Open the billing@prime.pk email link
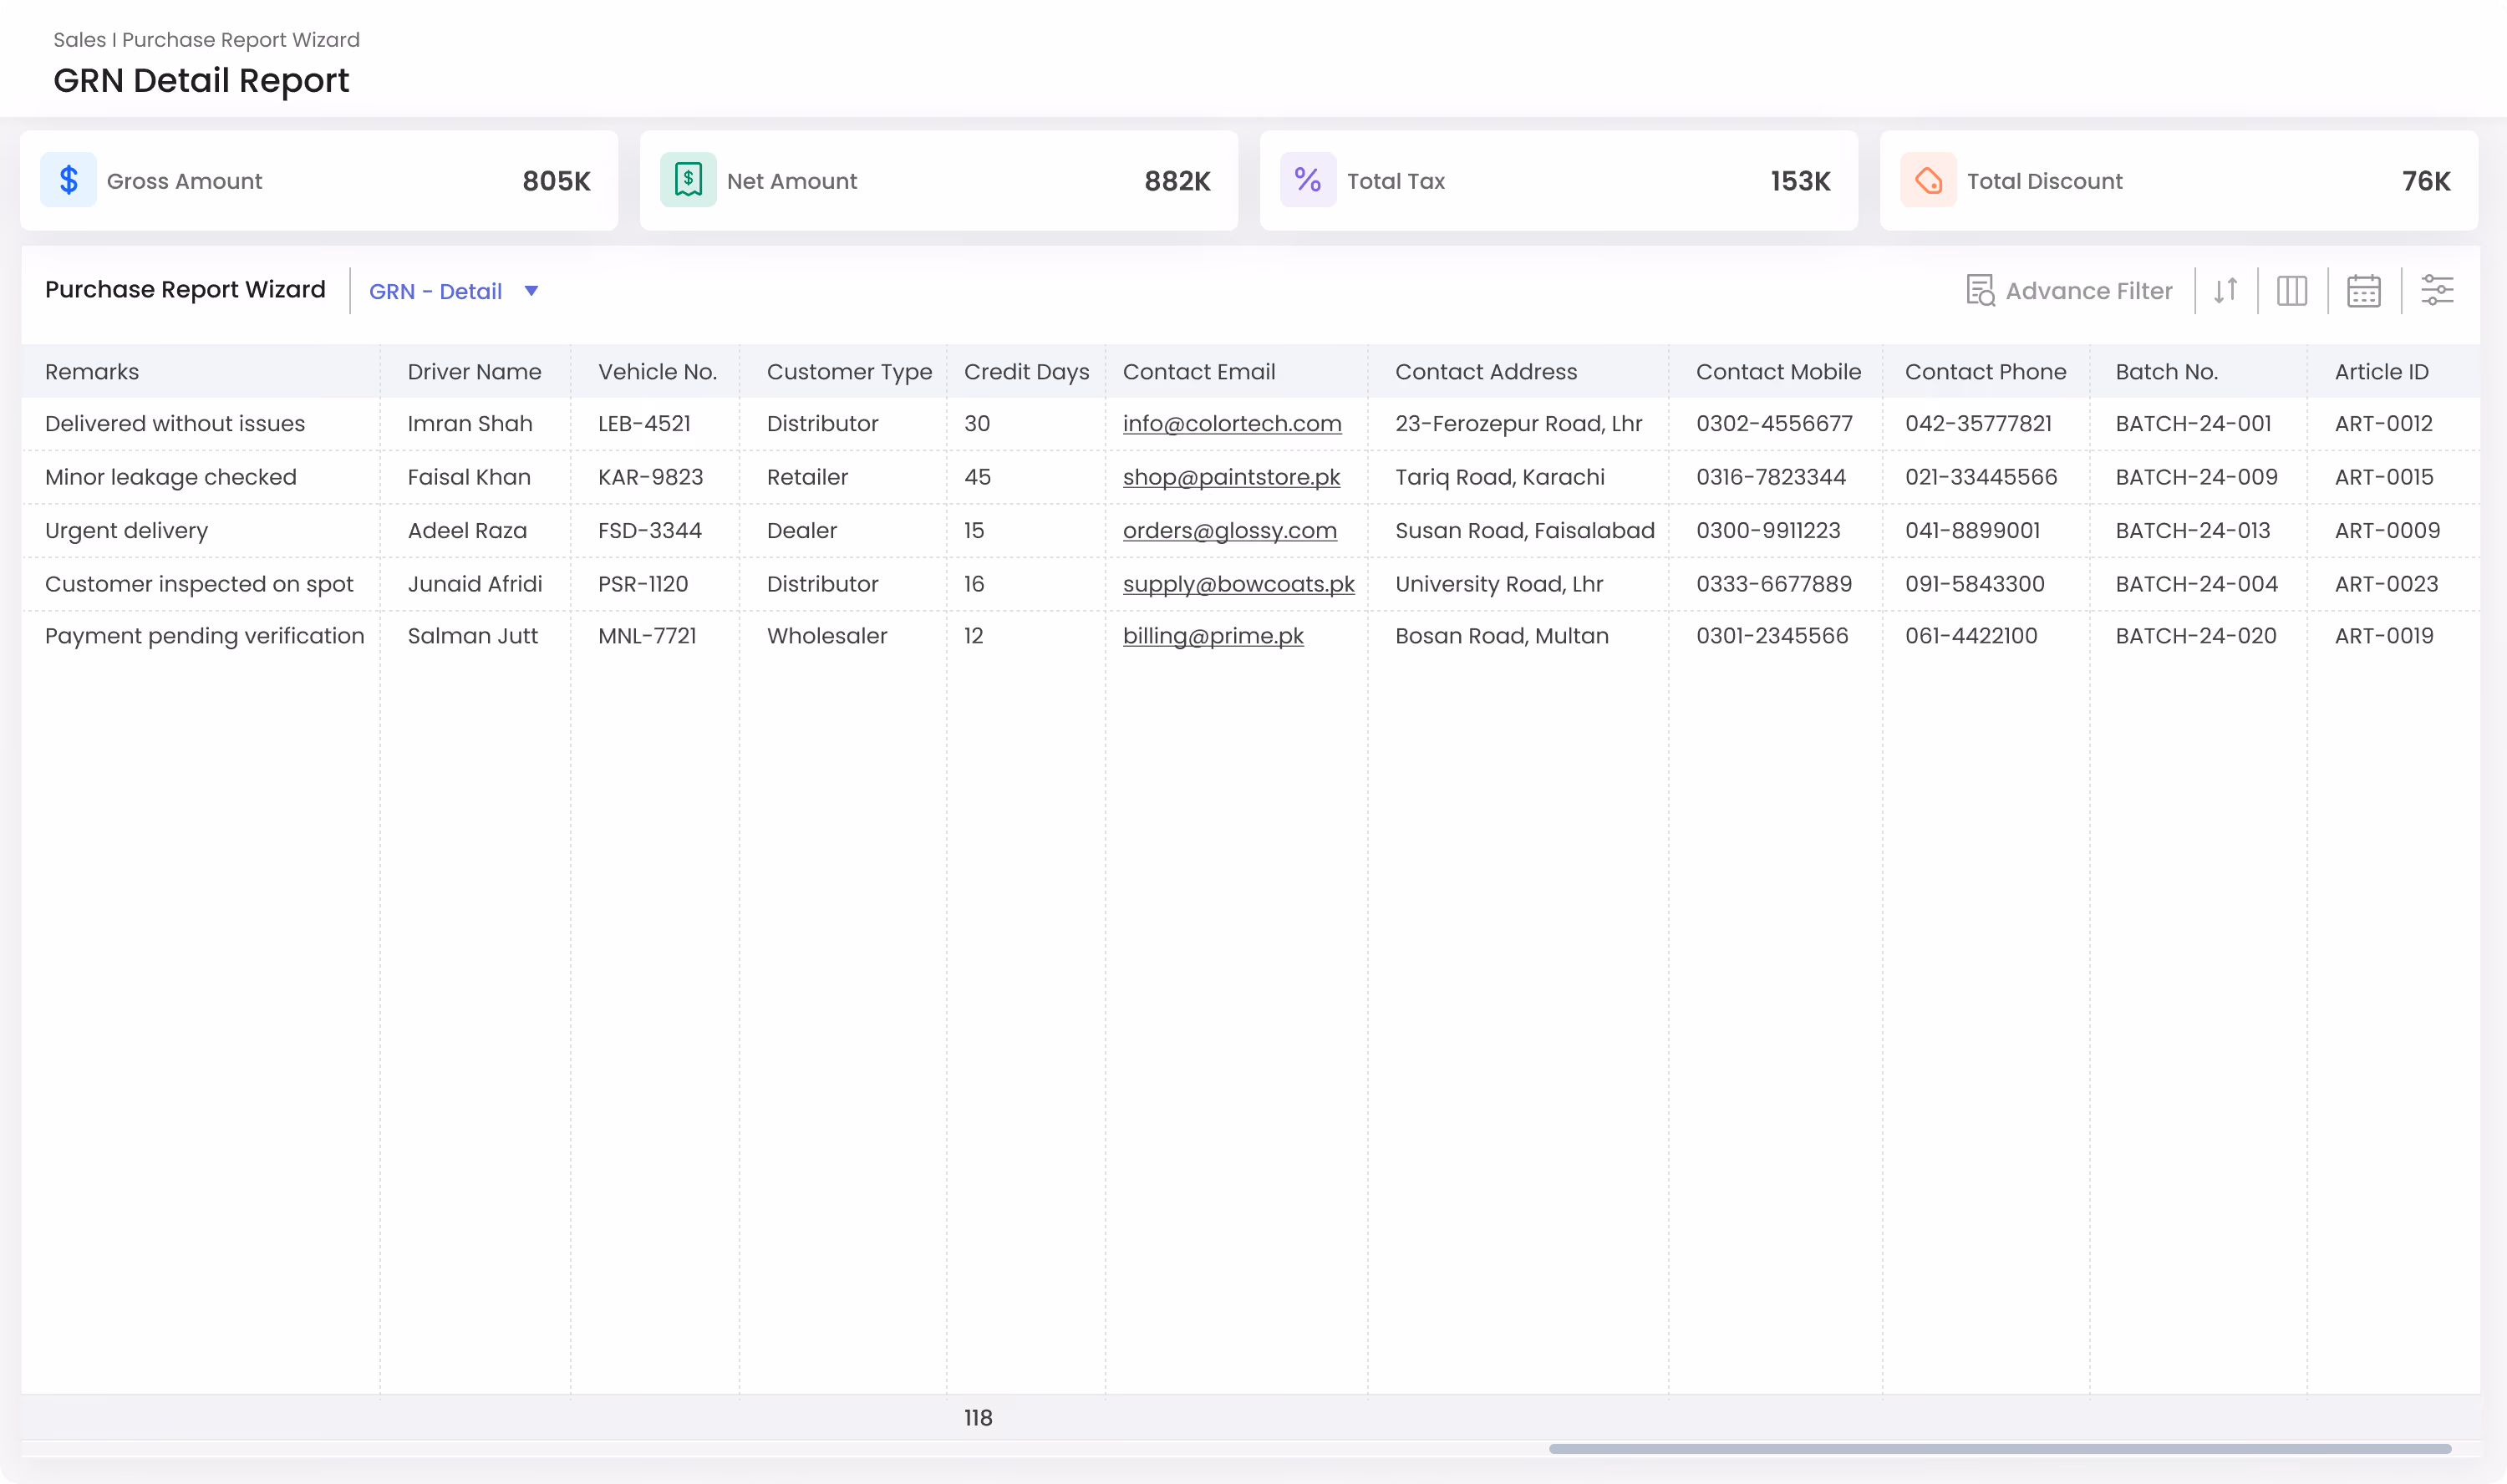This screenshot has height=1484, width=2507. 1213,636
